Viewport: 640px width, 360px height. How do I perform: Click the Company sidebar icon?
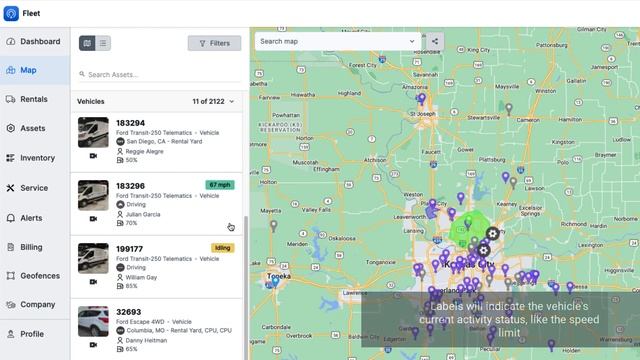(11, 304)
